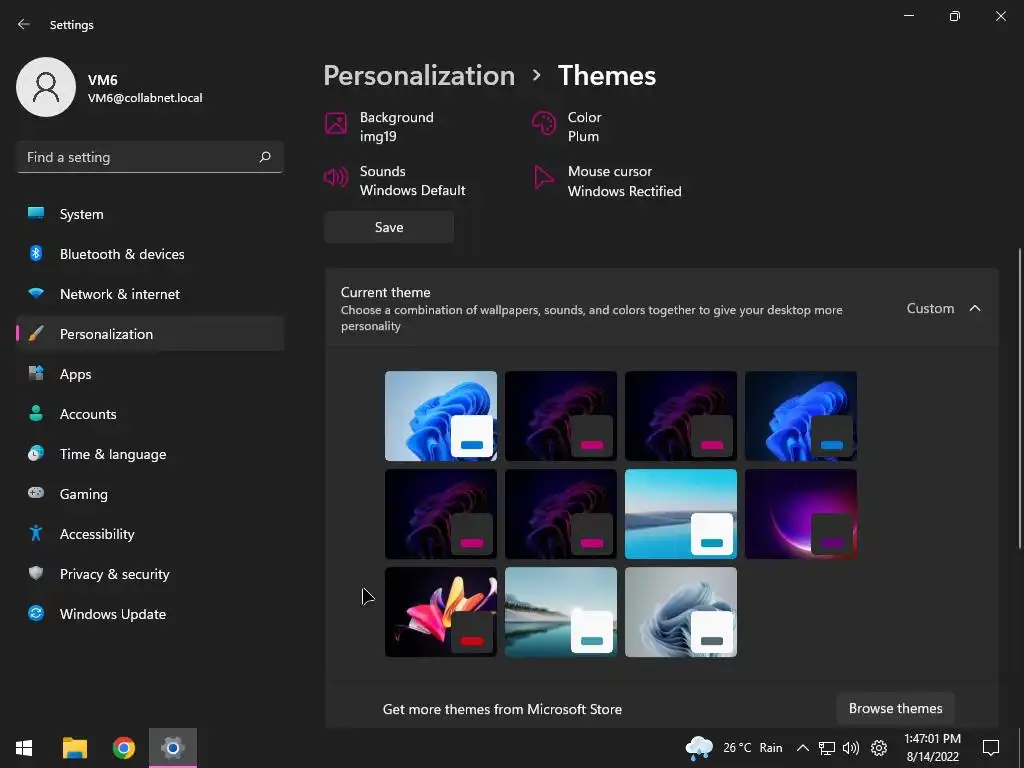This screenshot has width=1024, height=768.
Task: Open Accessibility settings
Action: [x=150, y=534]
